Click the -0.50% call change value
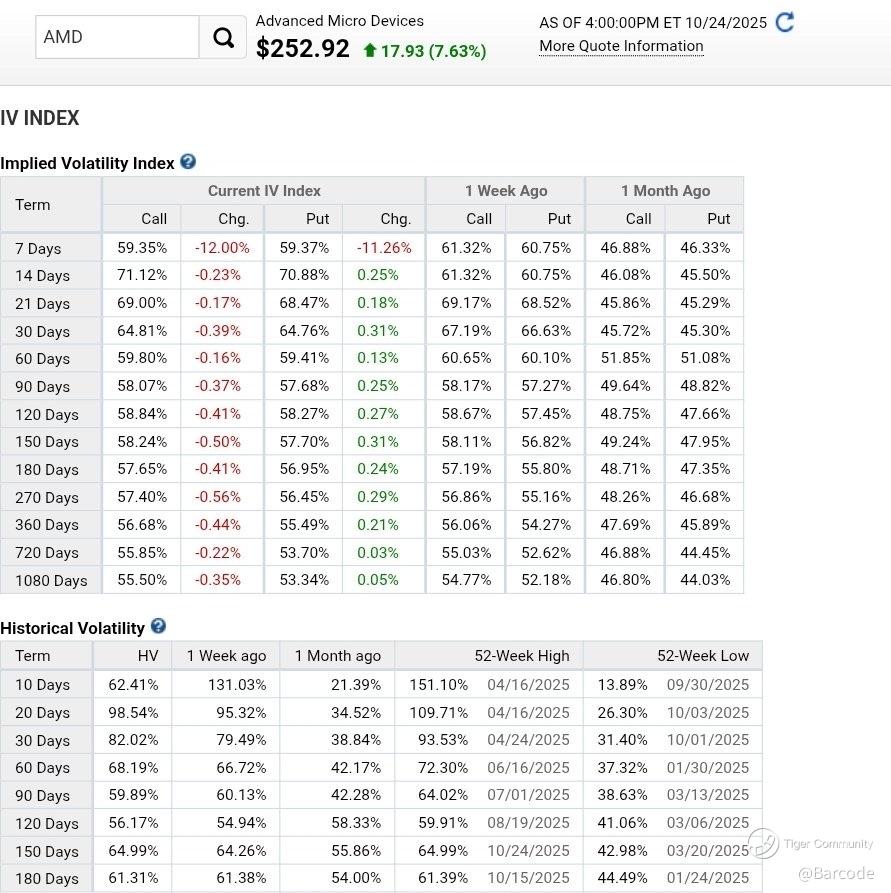The width and height of the screenshot is (891, 893). pyautogui.click(x=218, y=442)
